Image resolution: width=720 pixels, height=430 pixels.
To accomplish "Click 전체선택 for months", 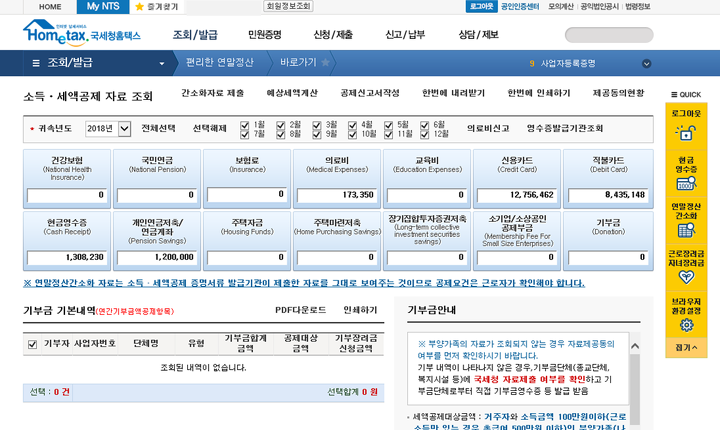I will [158, 129].
